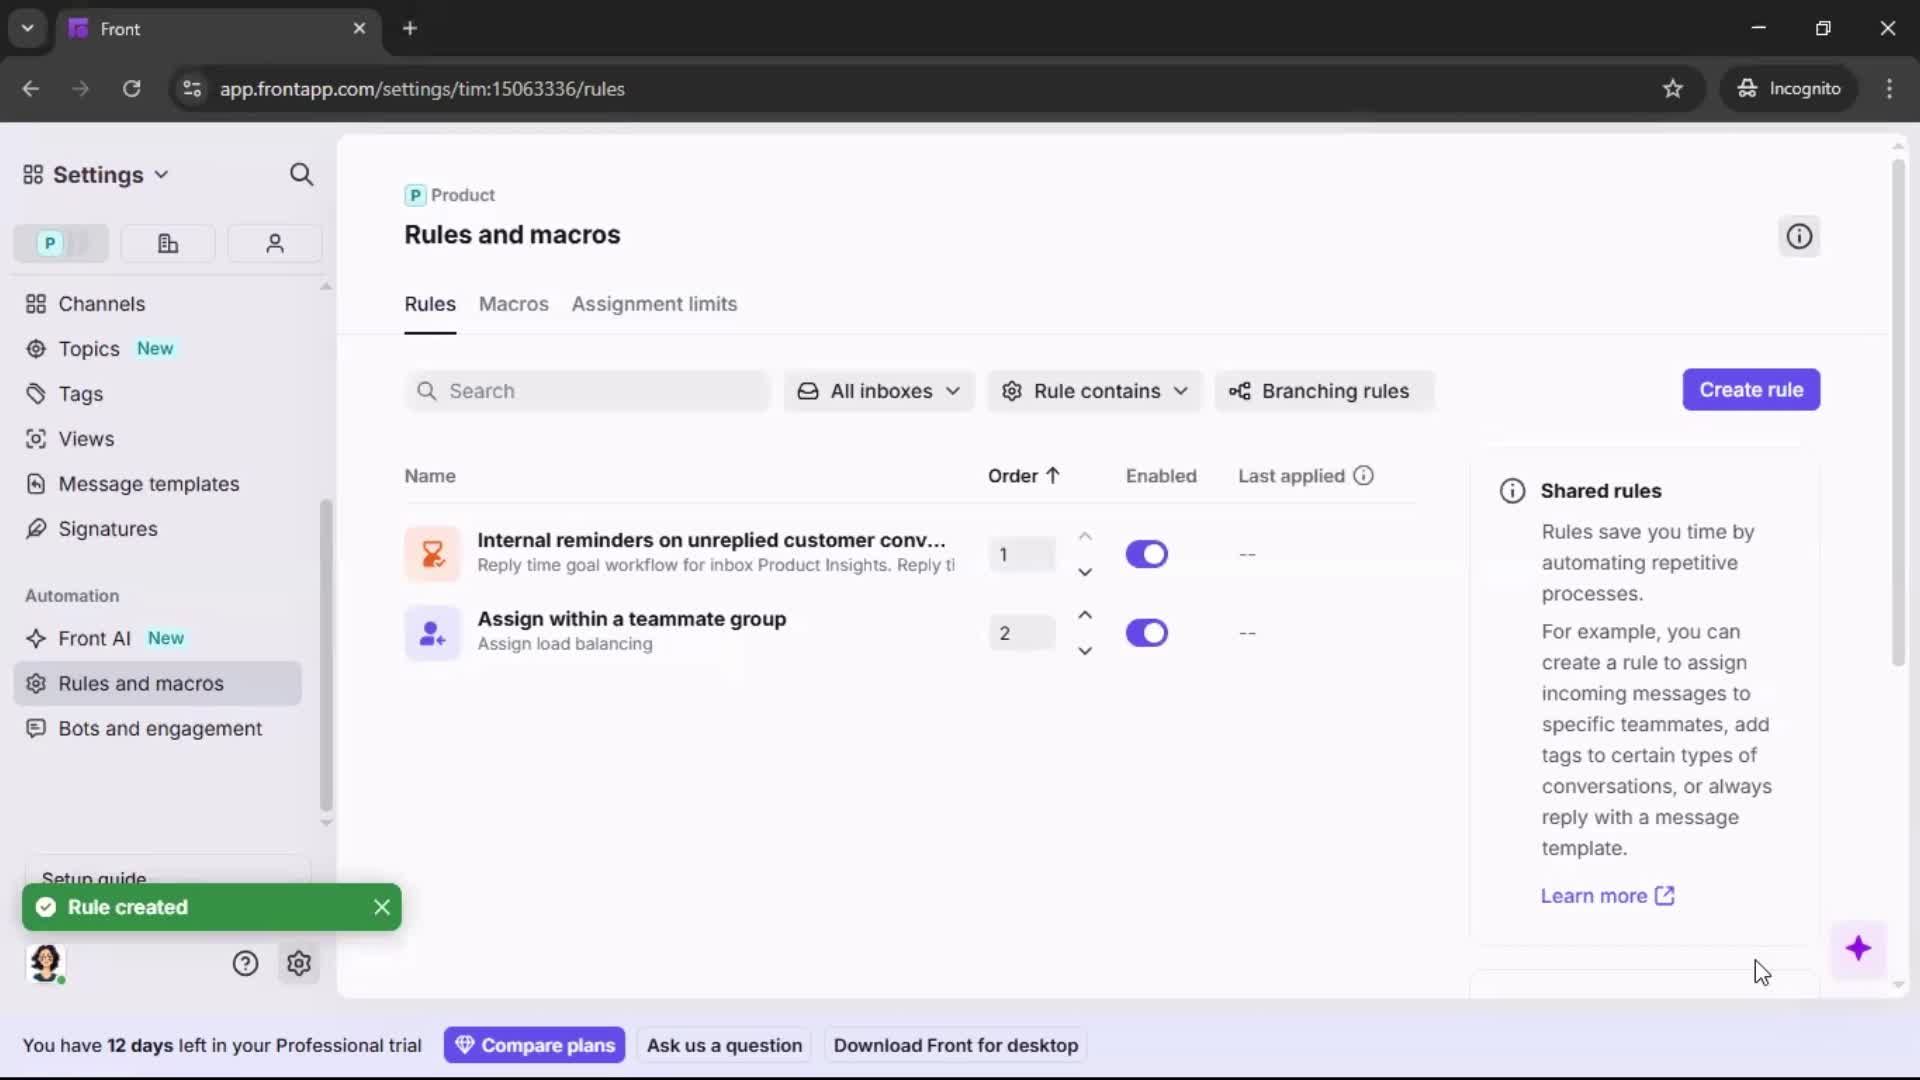Screen dimensions: 1920x1080
Task: Click the help question mark icon
Action: (246, 963)
